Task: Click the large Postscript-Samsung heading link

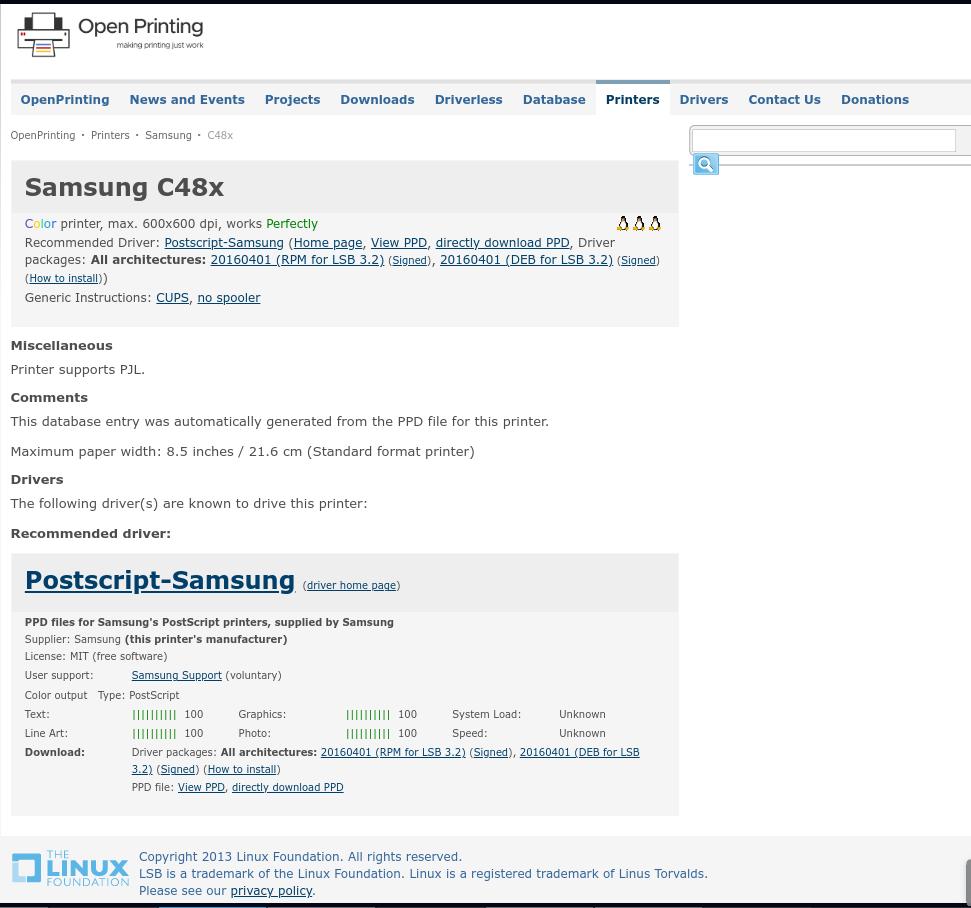Action: 160,581
